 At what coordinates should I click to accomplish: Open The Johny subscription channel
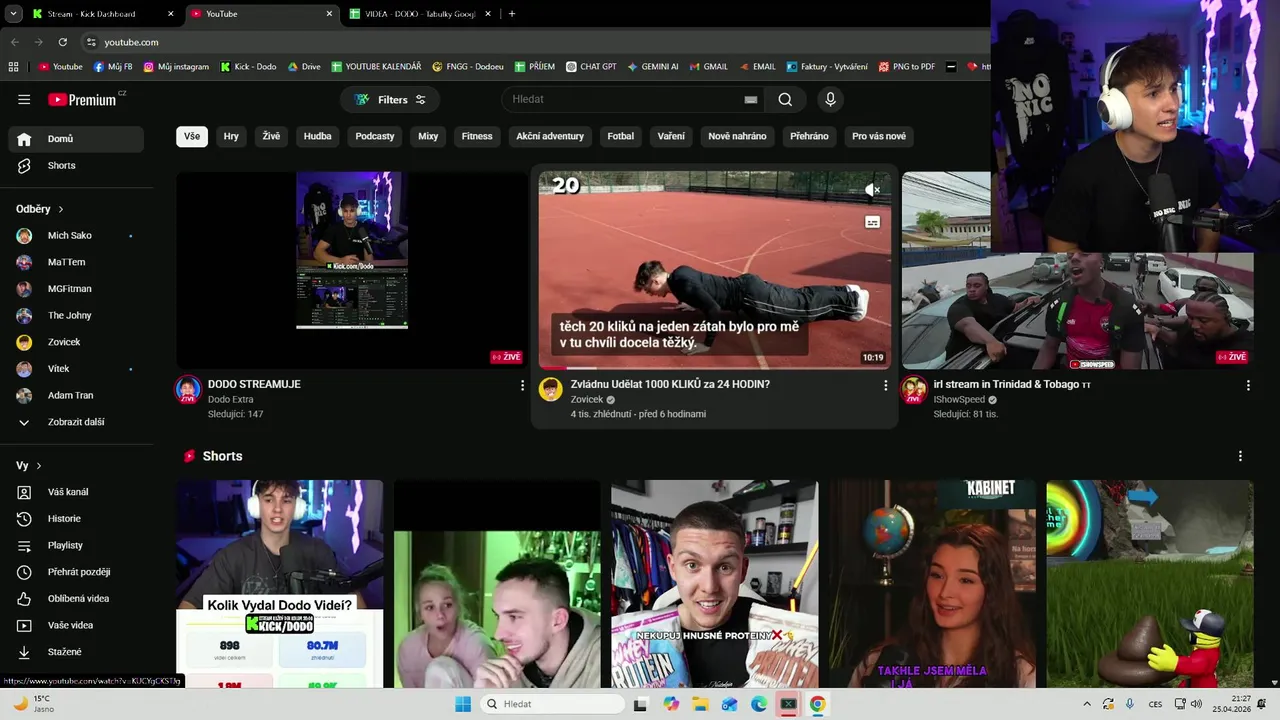(x=76, y=315)
